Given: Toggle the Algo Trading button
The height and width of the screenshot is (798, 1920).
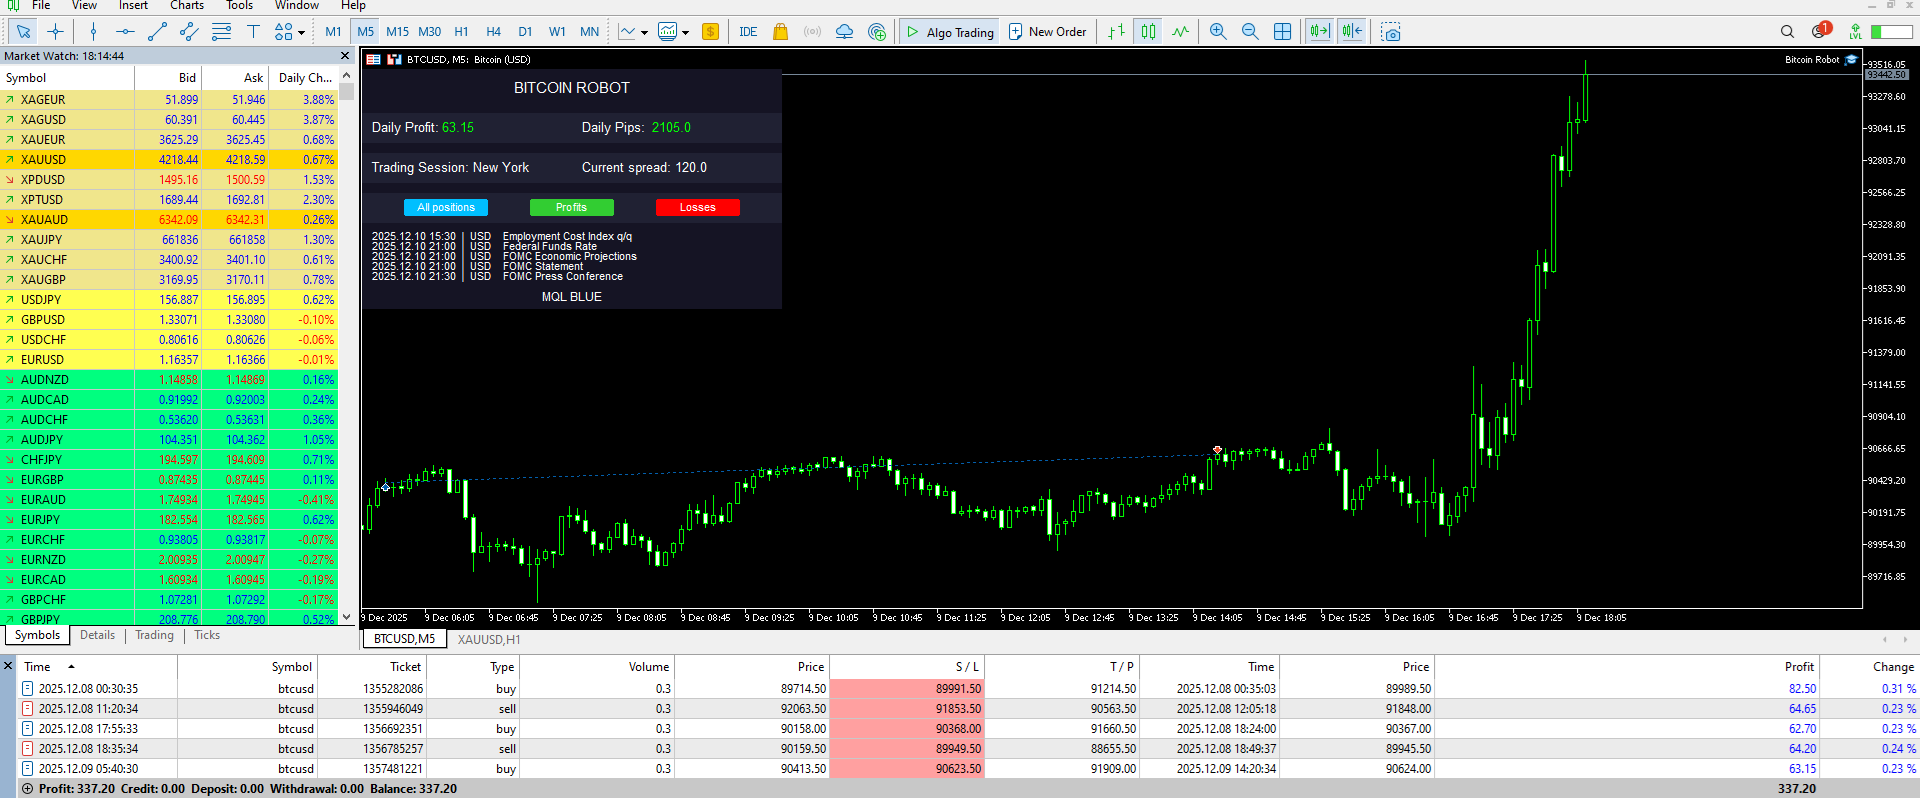Looking at the screenshot, I should tap(949, 32).
